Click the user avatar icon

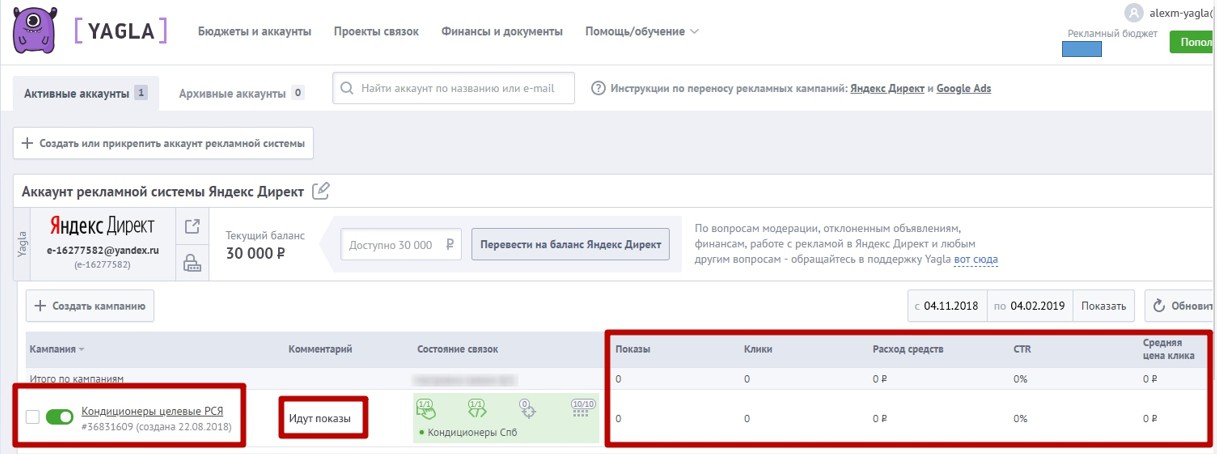point(1133,12)
